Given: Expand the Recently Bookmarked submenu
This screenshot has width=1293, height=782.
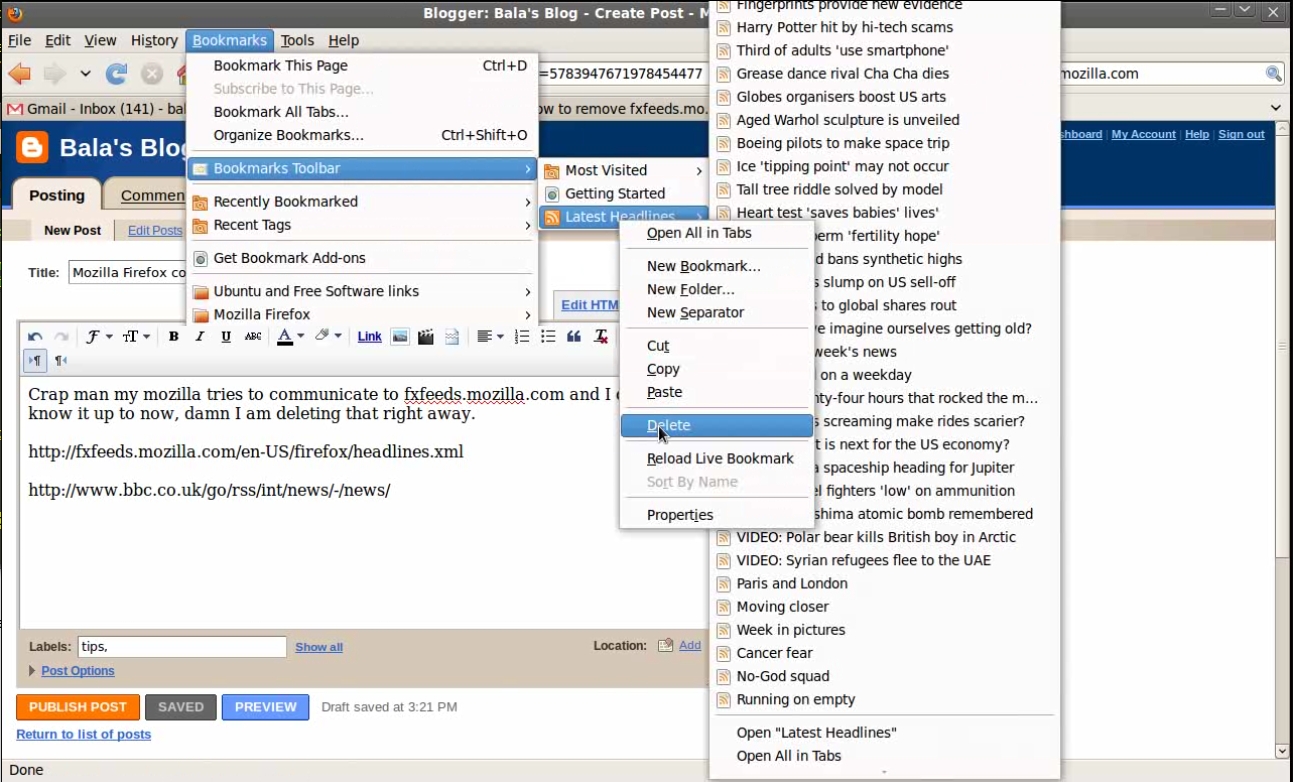Looking at the screenshot, I should pyautogui.click(x=363, y=202).
